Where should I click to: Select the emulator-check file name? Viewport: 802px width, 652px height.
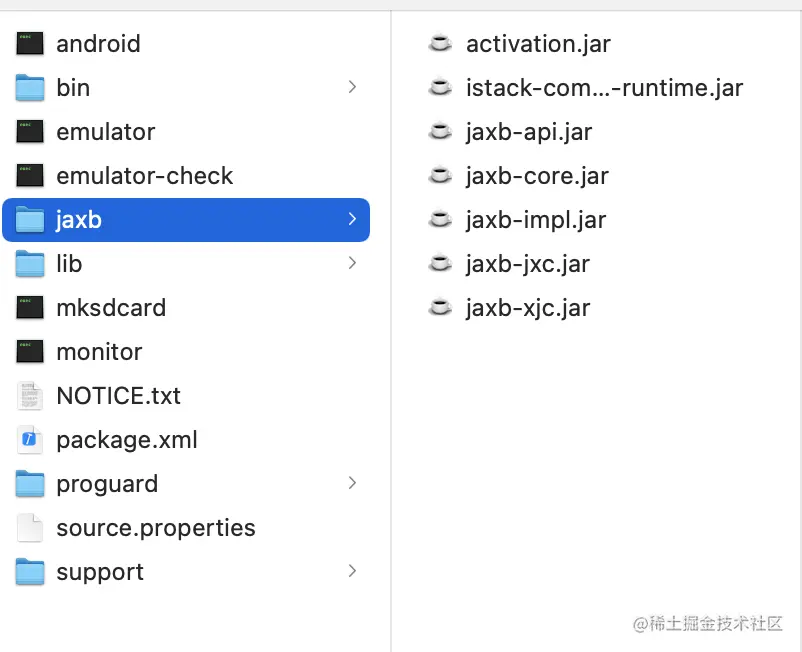144,176
